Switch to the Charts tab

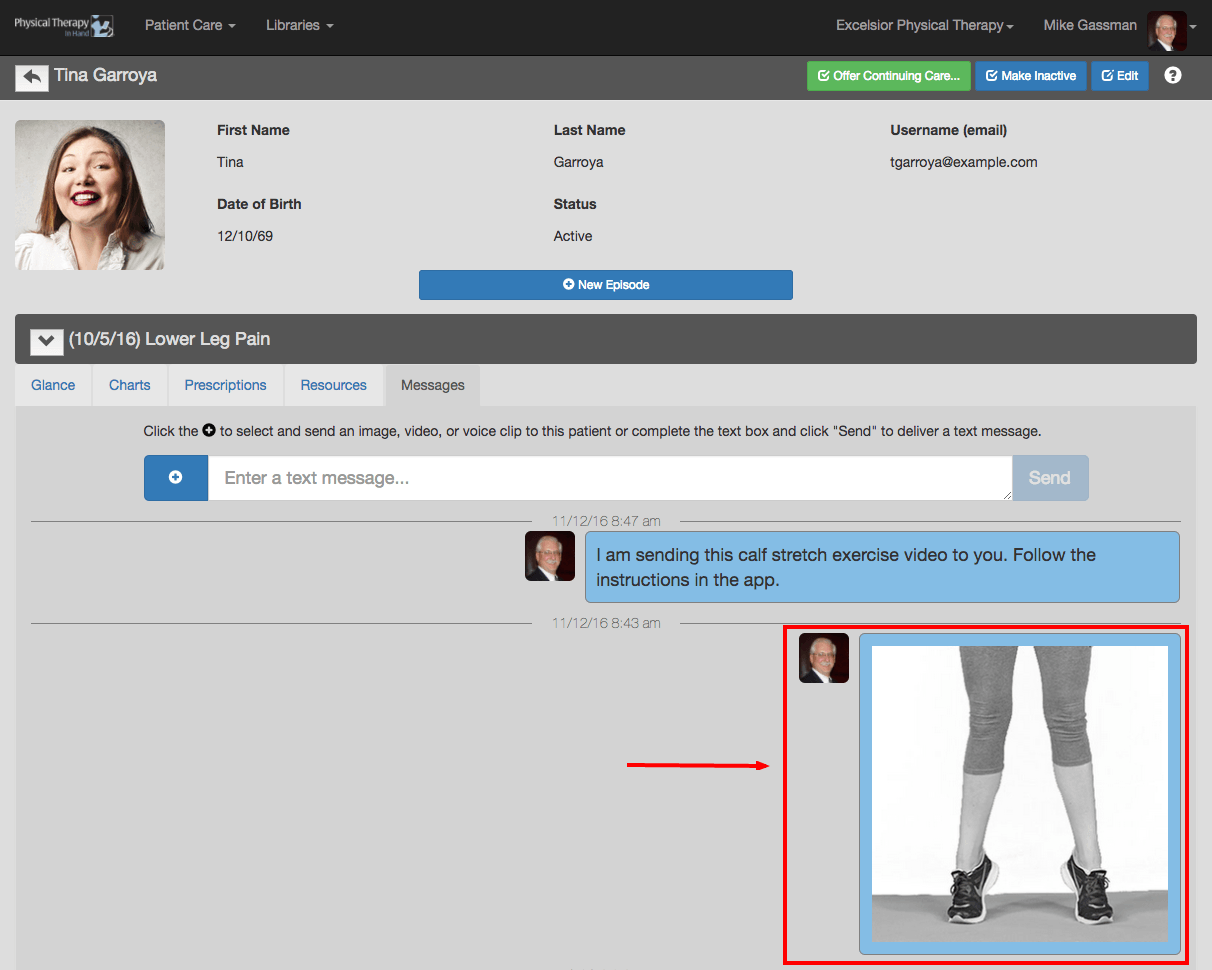(x=130, y=385)
